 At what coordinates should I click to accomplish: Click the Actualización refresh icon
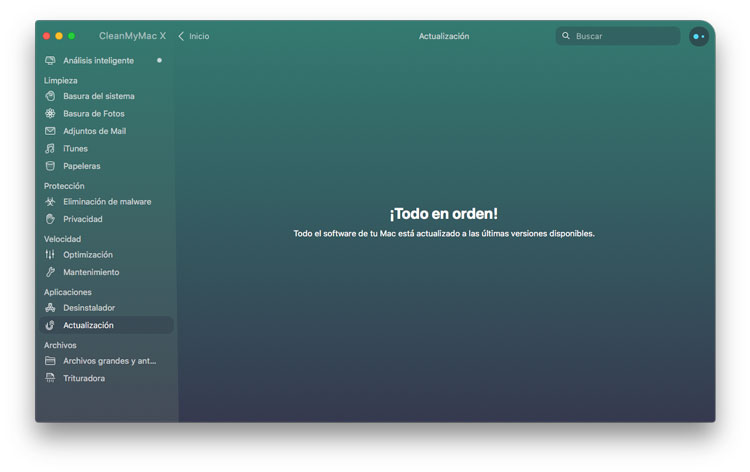click(x=50, y=325)
